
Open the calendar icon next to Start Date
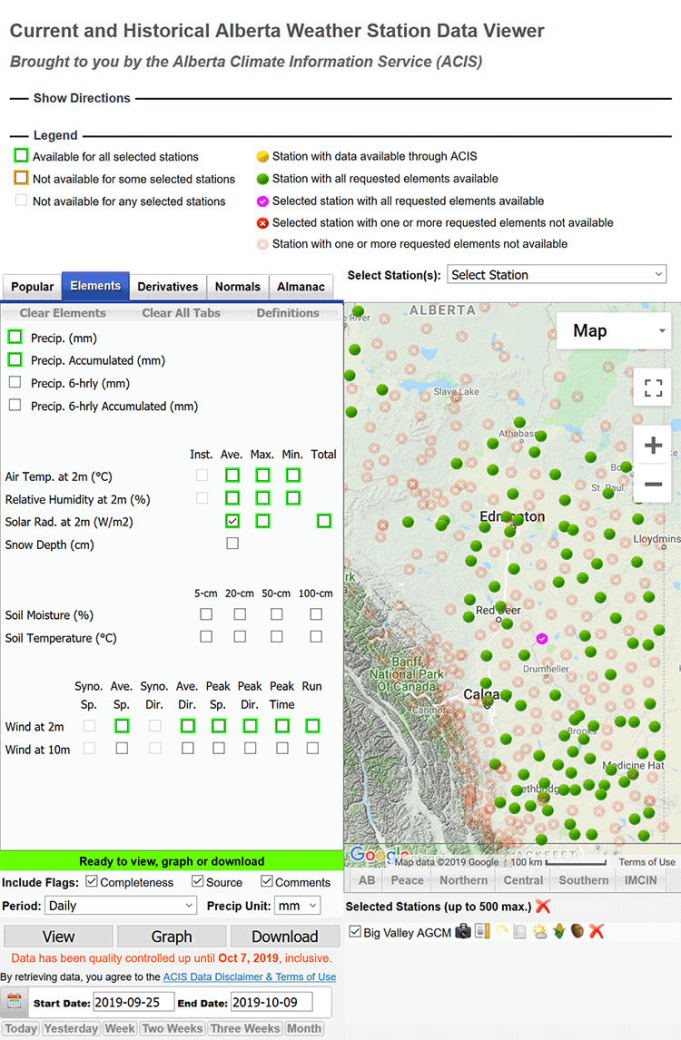click(15, 1001)
